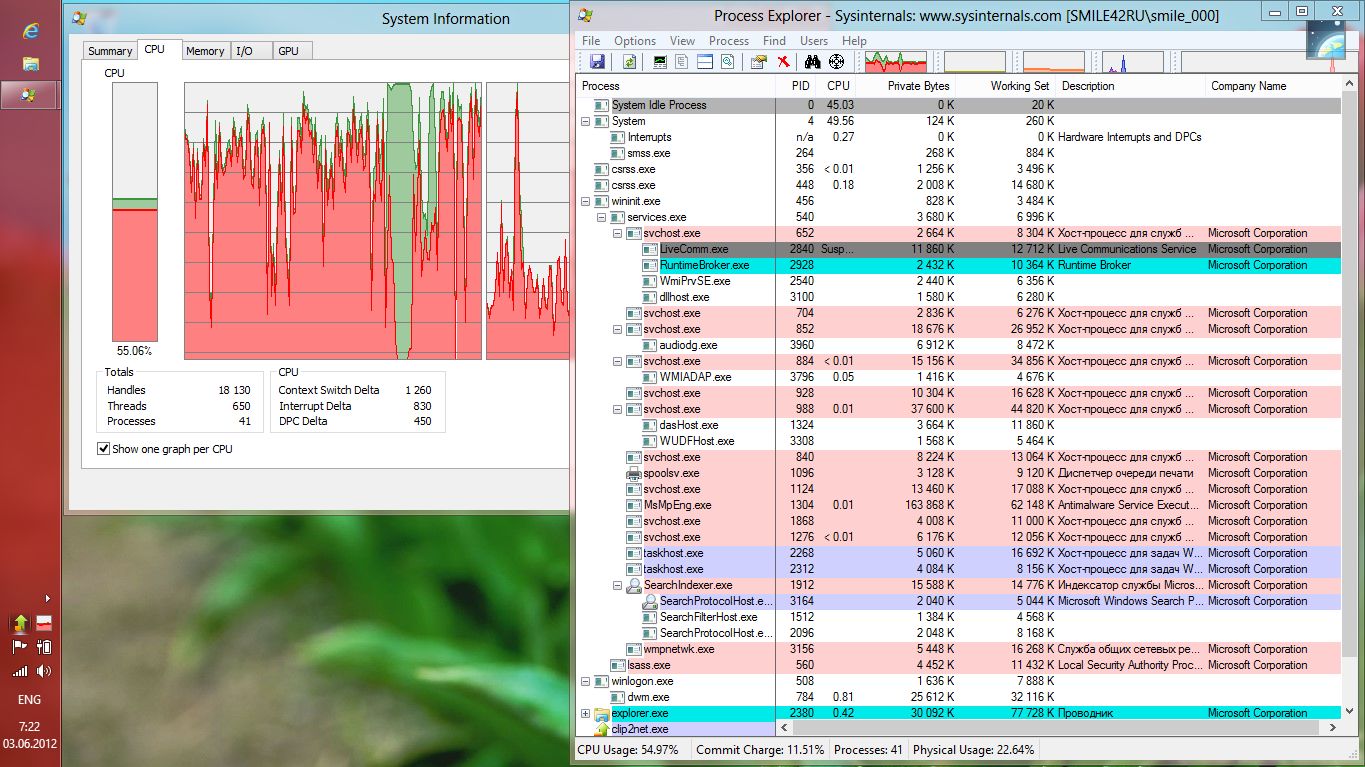Click the Find binoculars icon

click(x=812, y=62)
